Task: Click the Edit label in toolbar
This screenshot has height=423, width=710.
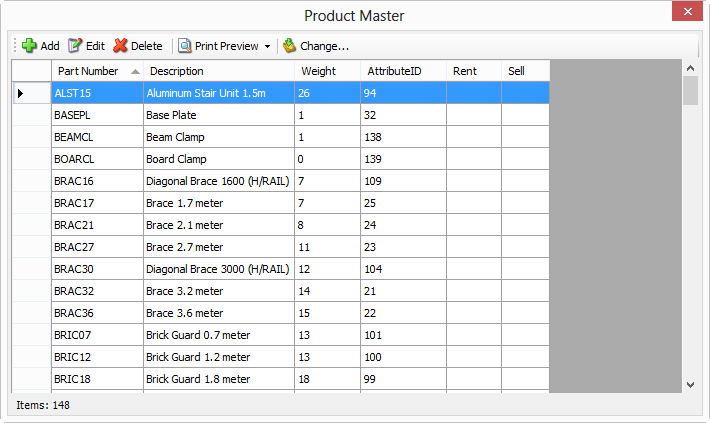Action: coord(95,46)
